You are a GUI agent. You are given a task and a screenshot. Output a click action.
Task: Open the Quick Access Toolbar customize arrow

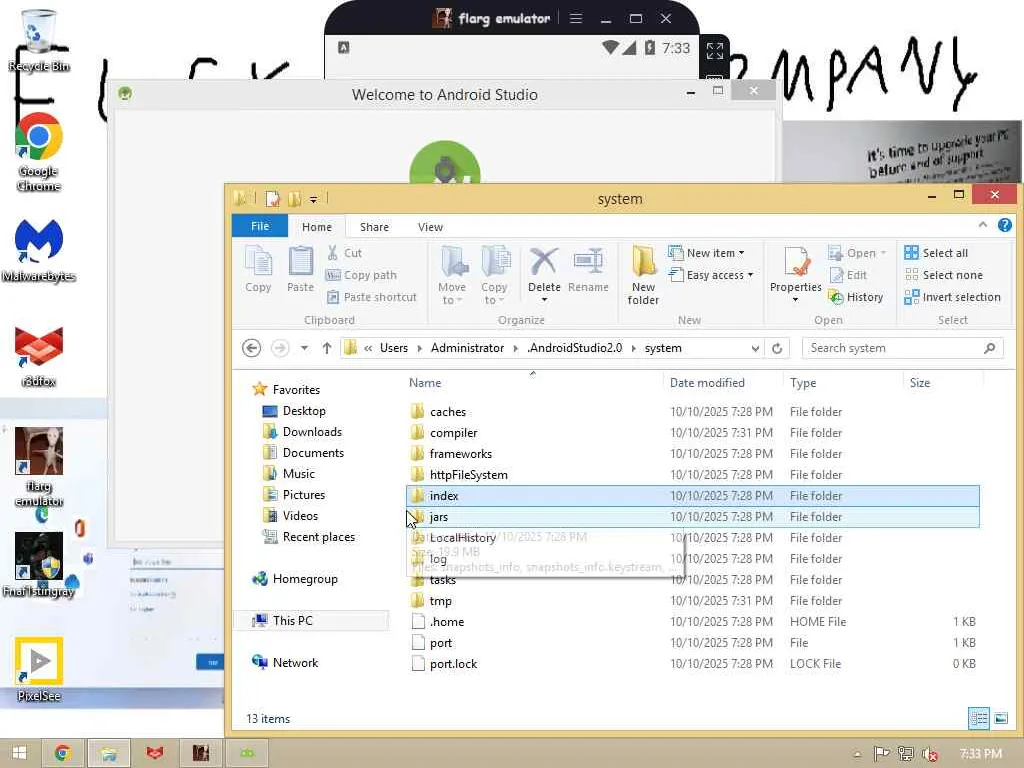313,199
